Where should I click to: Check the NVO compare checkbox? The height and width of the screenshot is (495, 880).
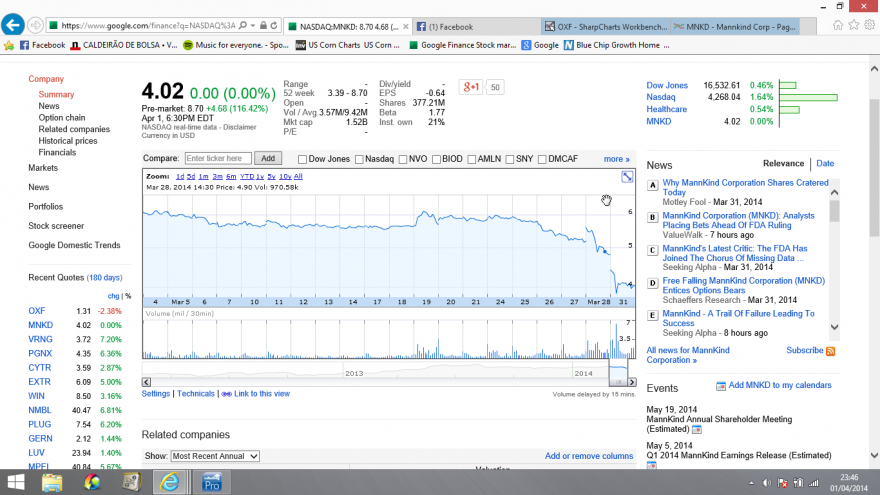[x=403, y=159]
